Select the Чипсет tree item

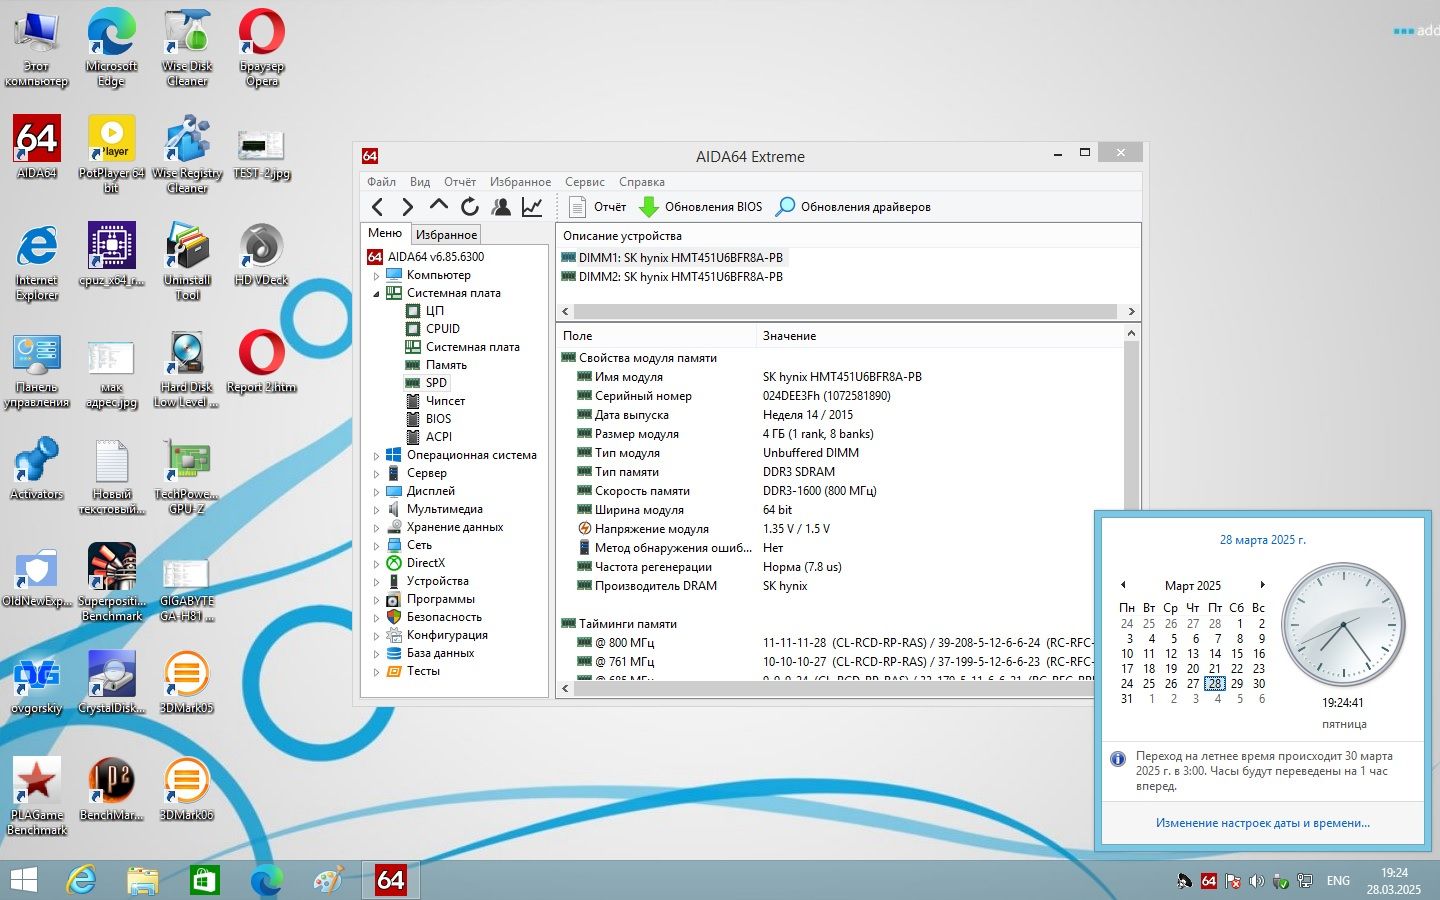pos(445,401)
